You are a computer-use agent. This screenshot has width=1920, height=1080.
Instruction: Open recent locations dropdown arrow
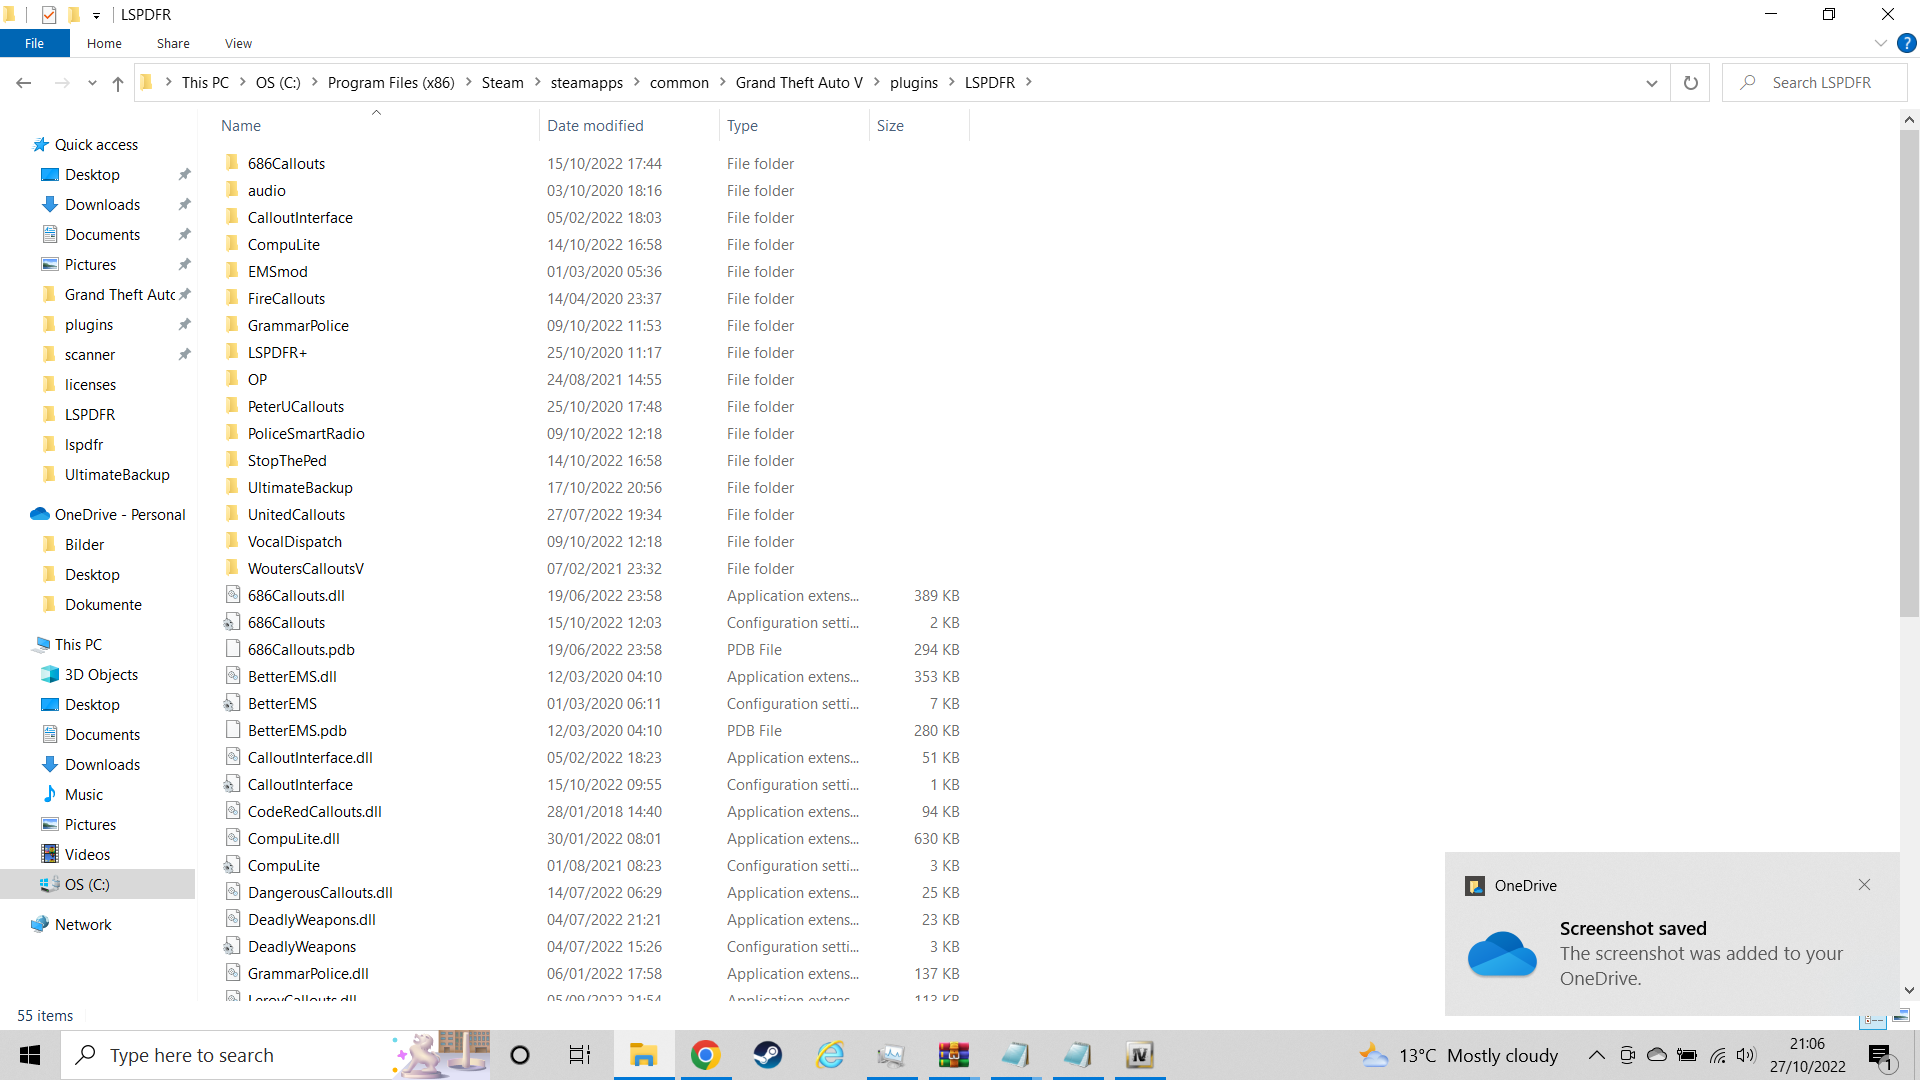pos(92,83)
